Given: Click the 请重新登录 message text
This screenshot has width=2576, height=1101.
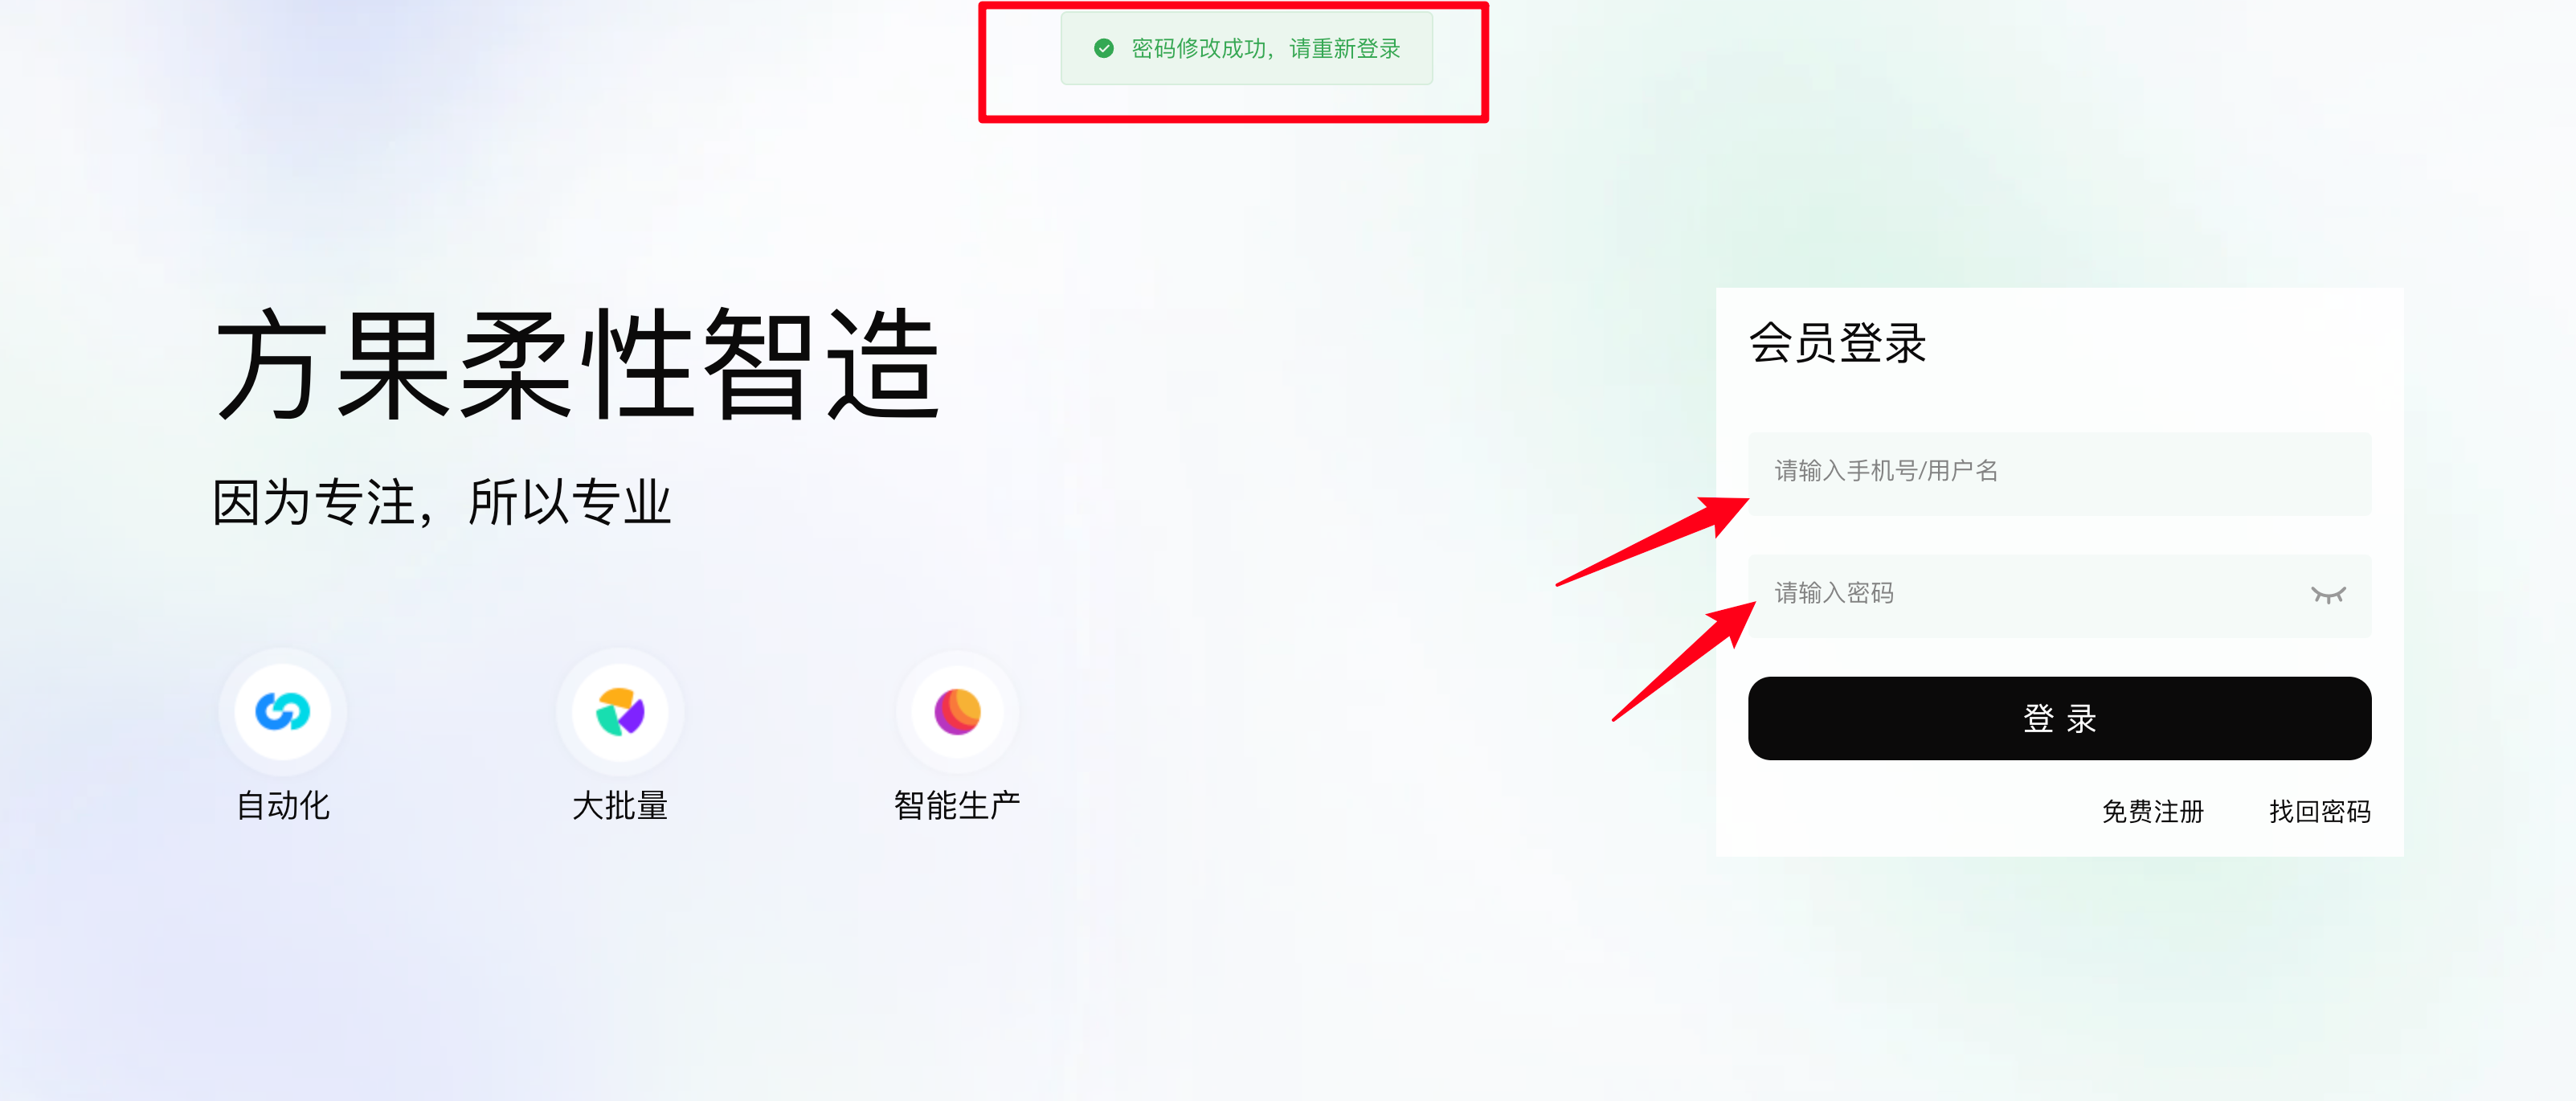Looking at the screenshot, I should (x=1345, y=48).
